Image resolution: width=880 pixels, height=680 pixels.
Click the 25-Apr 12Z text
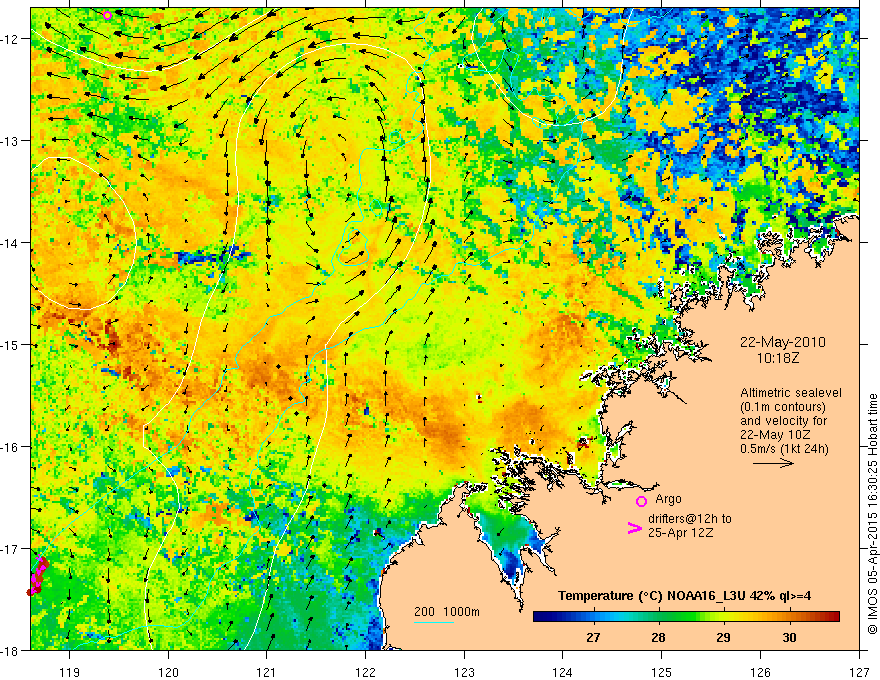click(x=680, y=532)
